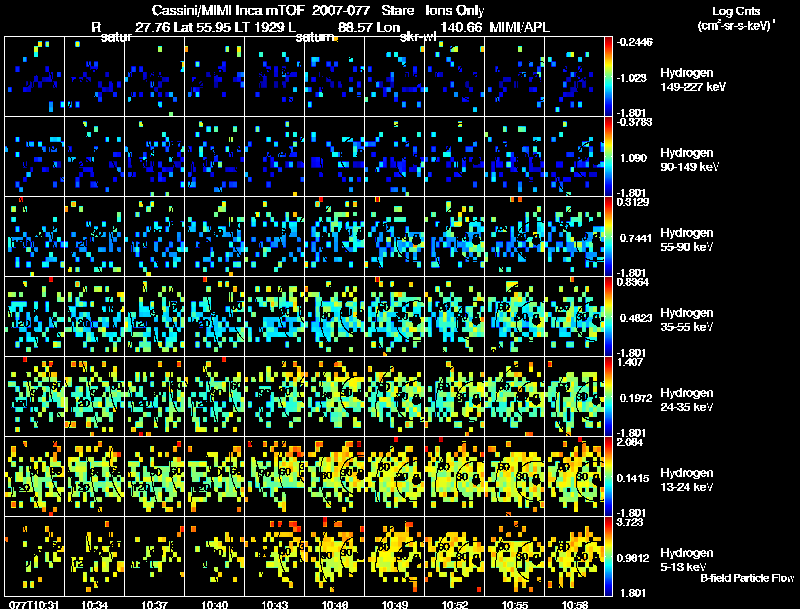Click the Hydrogen 55-90 keV row label
This screenshot has width=800, height=609.
pyautogui.click(x=687, y=240)
